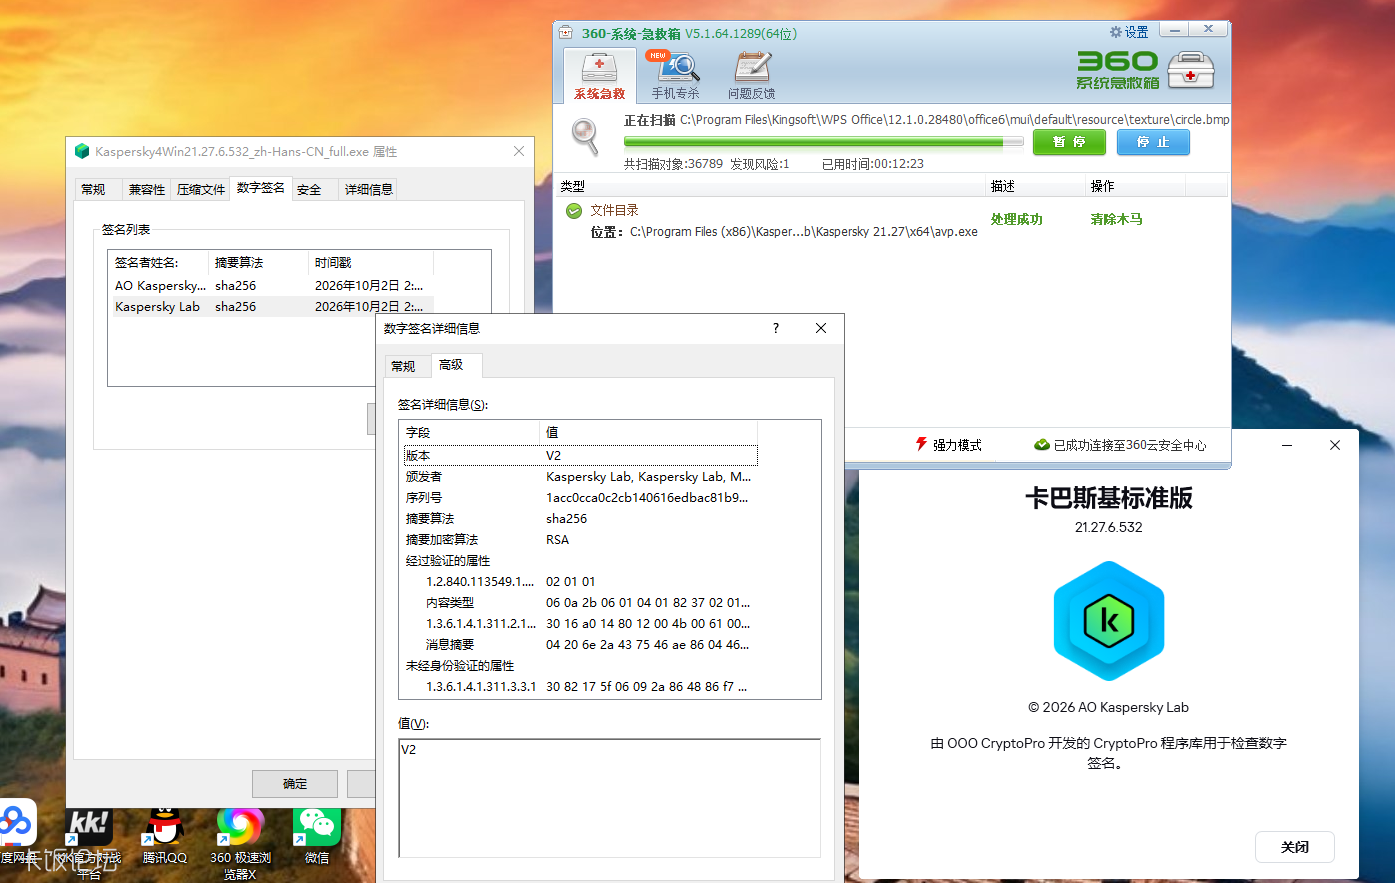Select the 内容类型 field row
This screenshot has width=1395, height=883.
pyautogui.click(x=581, y=602)
